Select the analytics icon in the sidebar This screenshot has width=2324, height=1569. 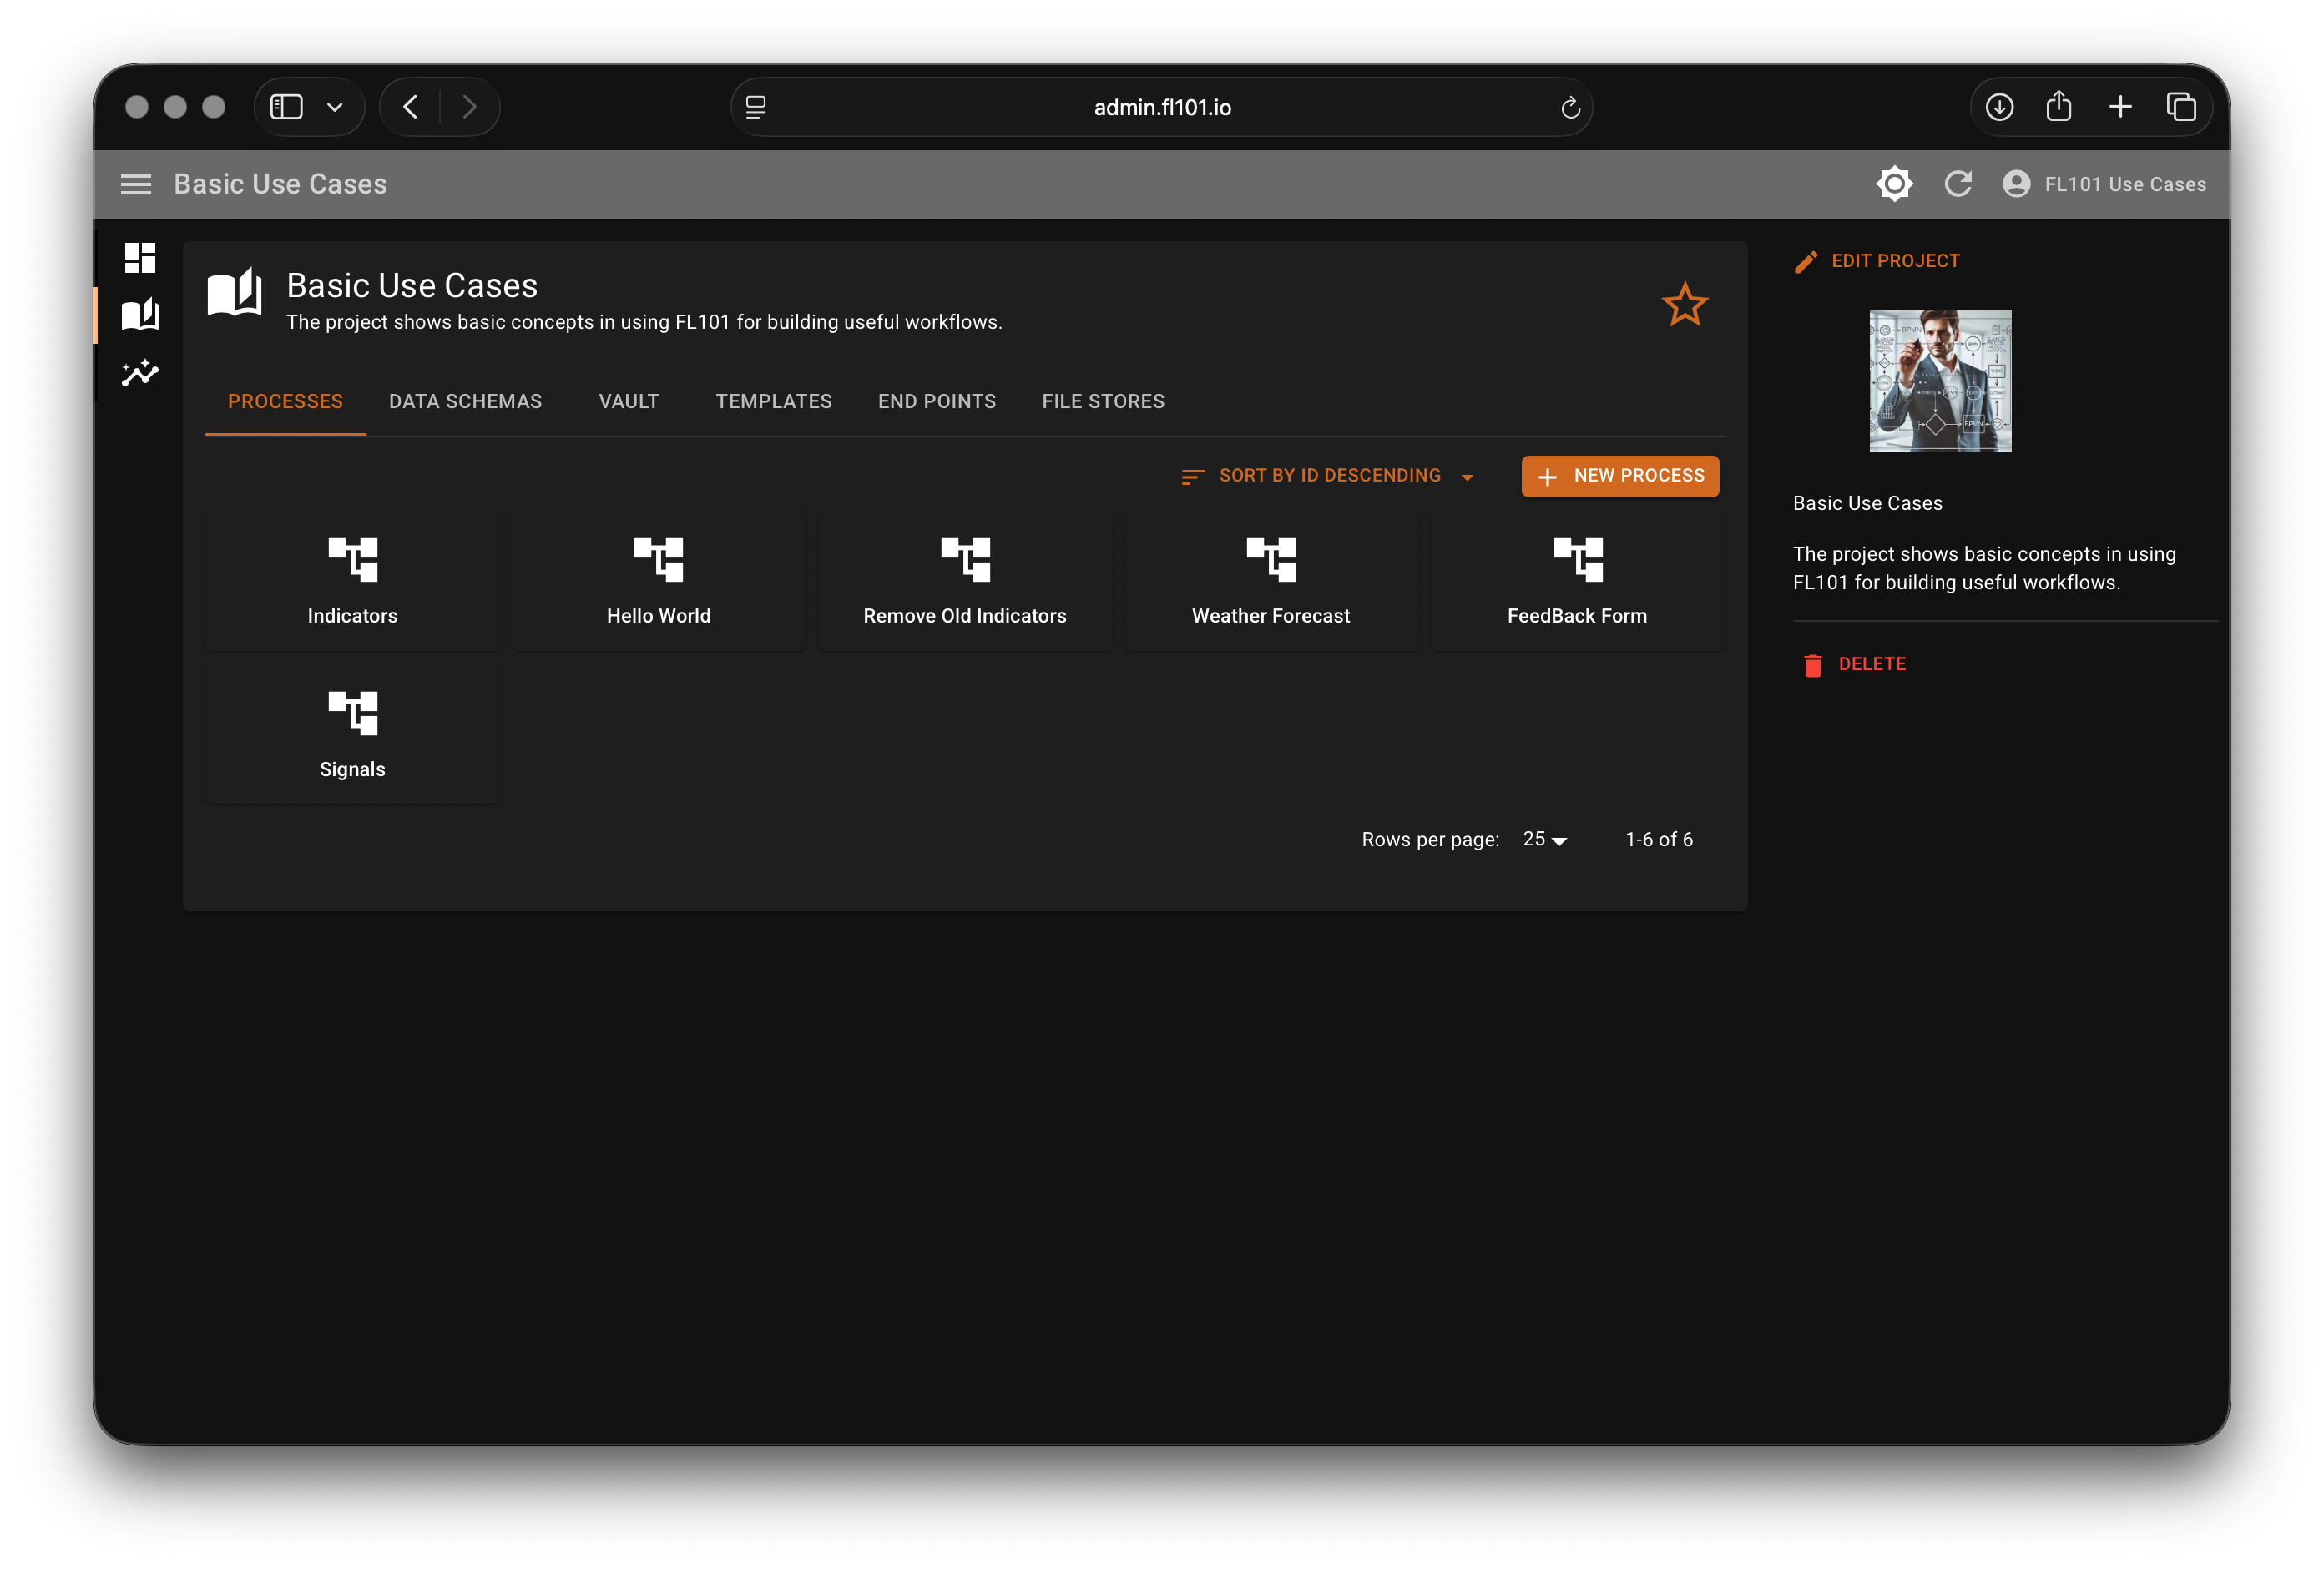pos(140,373)
